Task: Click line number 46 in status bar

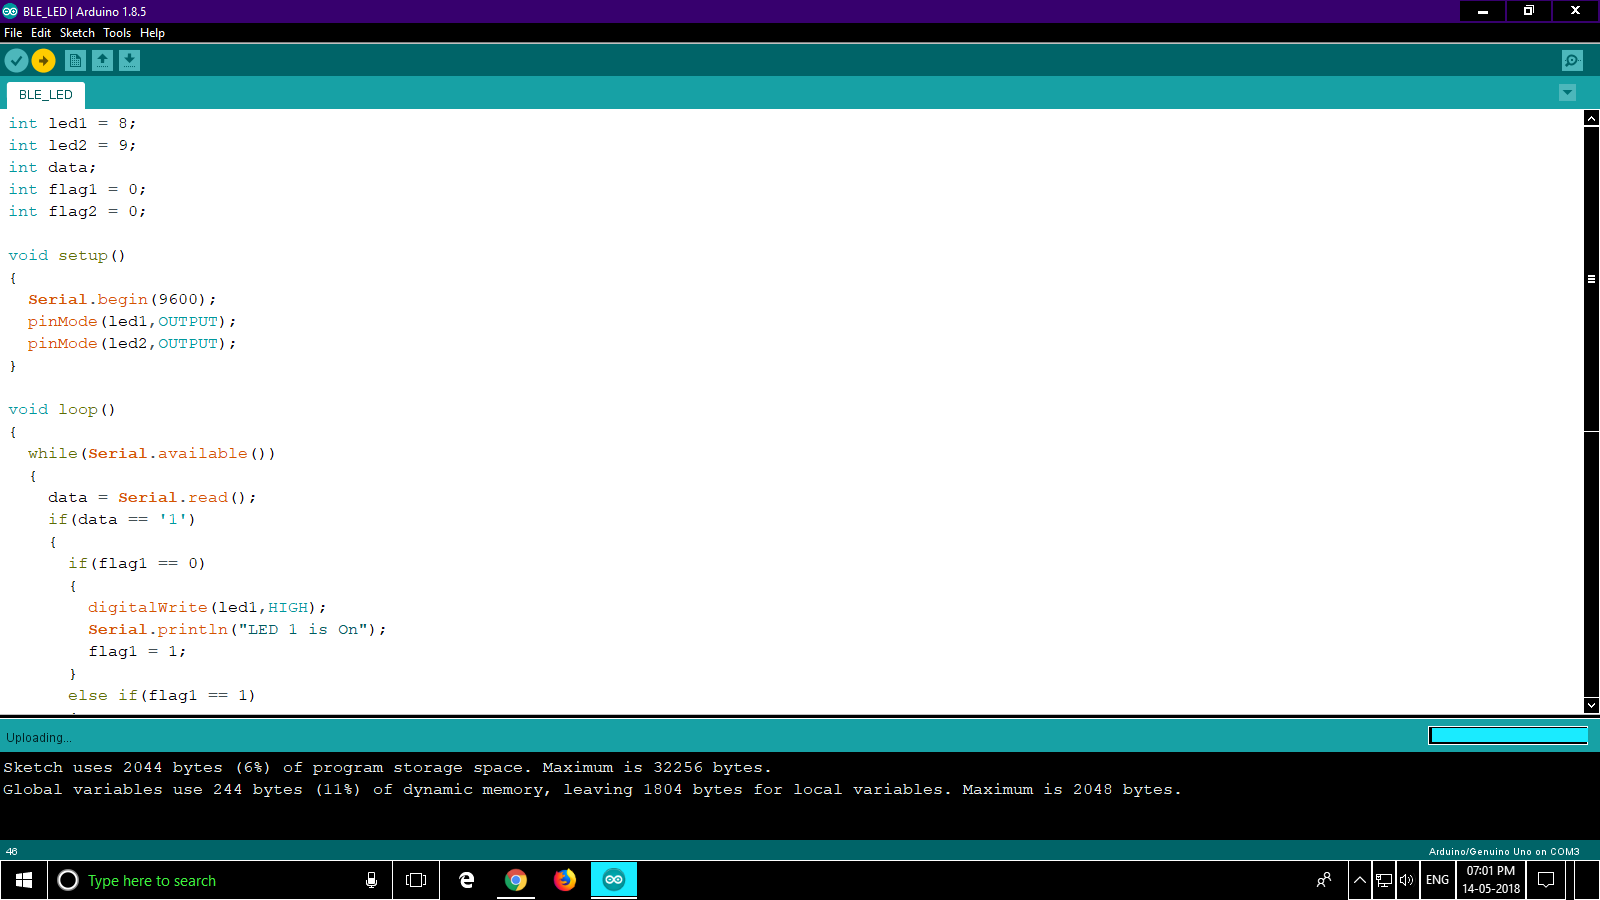Action: [x=12, y=852]
